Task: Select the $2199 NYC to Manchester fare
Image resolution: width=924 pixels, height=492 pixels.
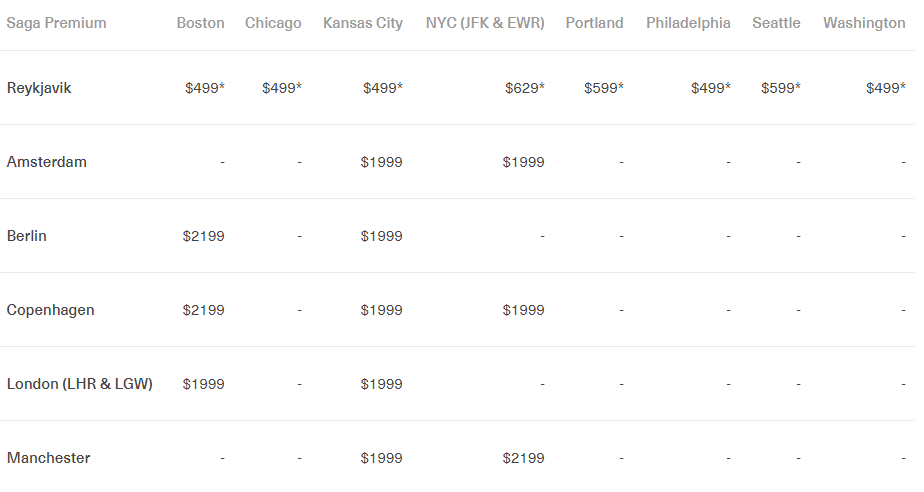Action: [524, 458]
